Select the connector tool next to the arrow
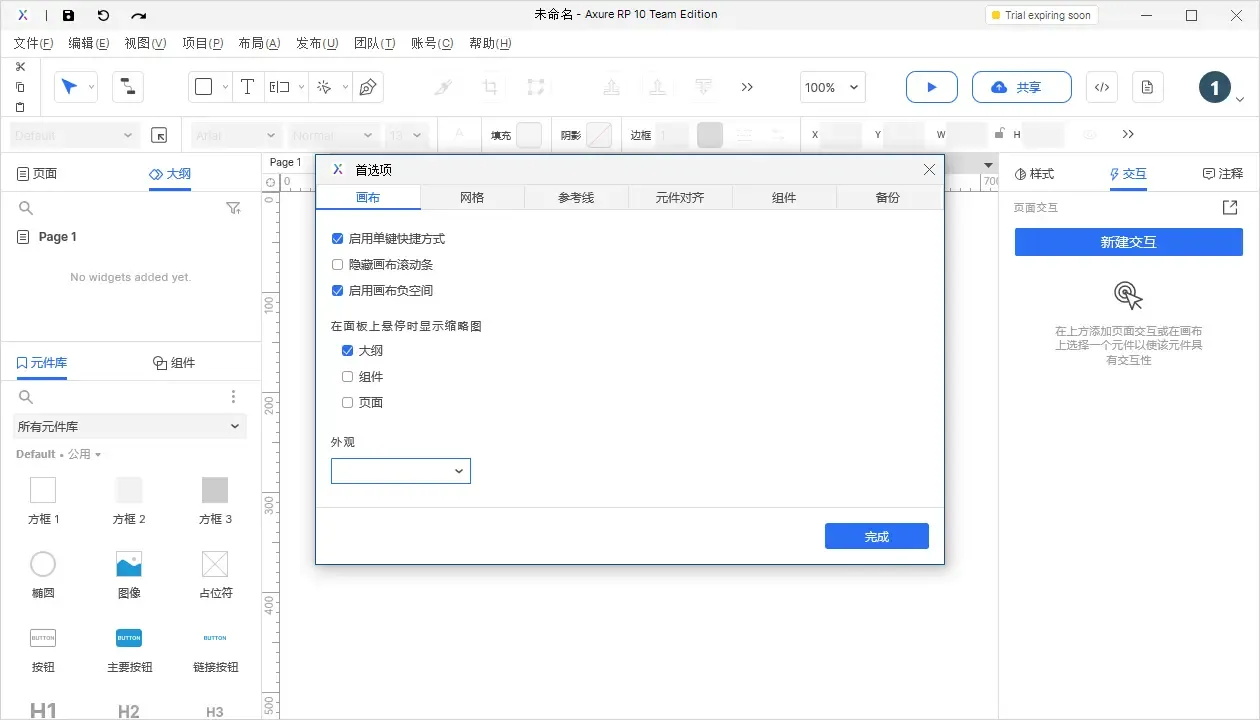 (127, 87)
